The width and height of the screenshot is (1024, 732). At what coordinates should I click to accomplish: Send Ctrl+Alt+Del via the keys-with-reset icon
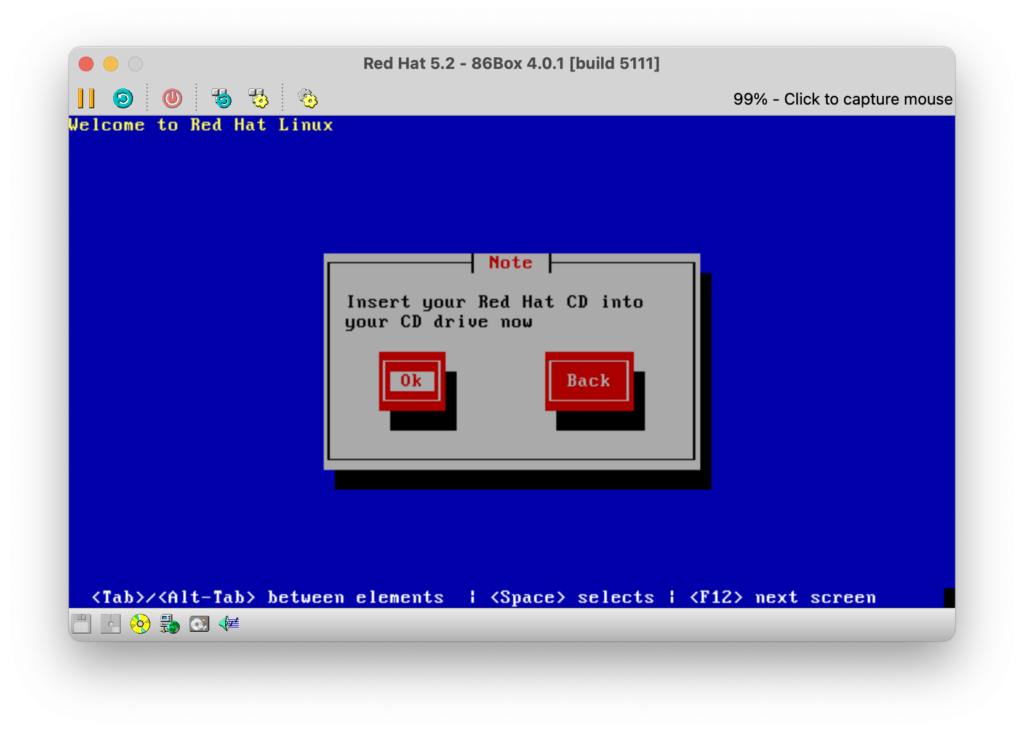(222, 99)
